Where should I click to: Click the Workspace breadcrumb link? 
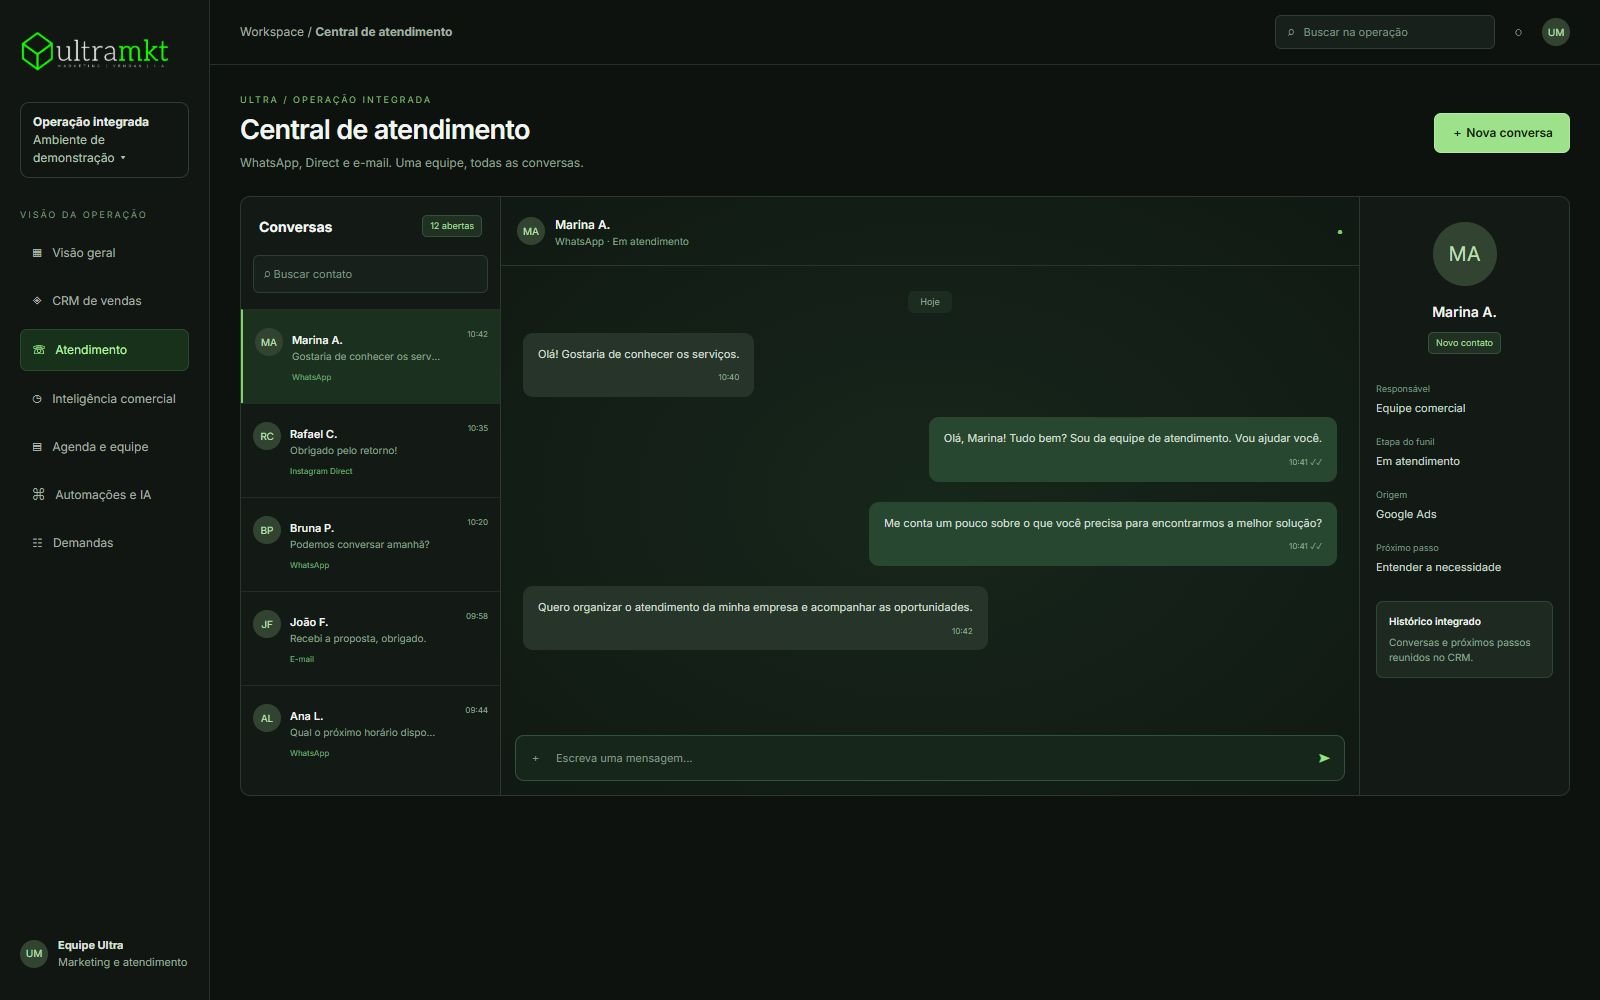point(272,32)
